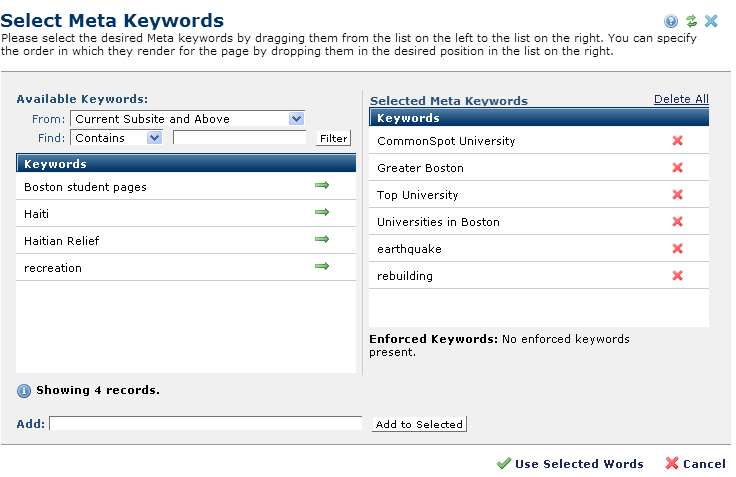
Task: Focus the Add keyword text field
Action: 205,424
